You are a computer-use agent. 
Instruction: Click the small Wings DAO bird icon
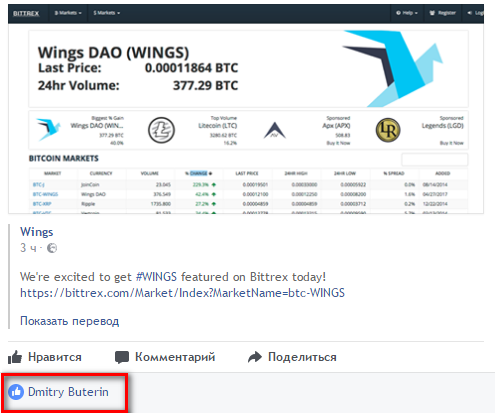(48, 129)
